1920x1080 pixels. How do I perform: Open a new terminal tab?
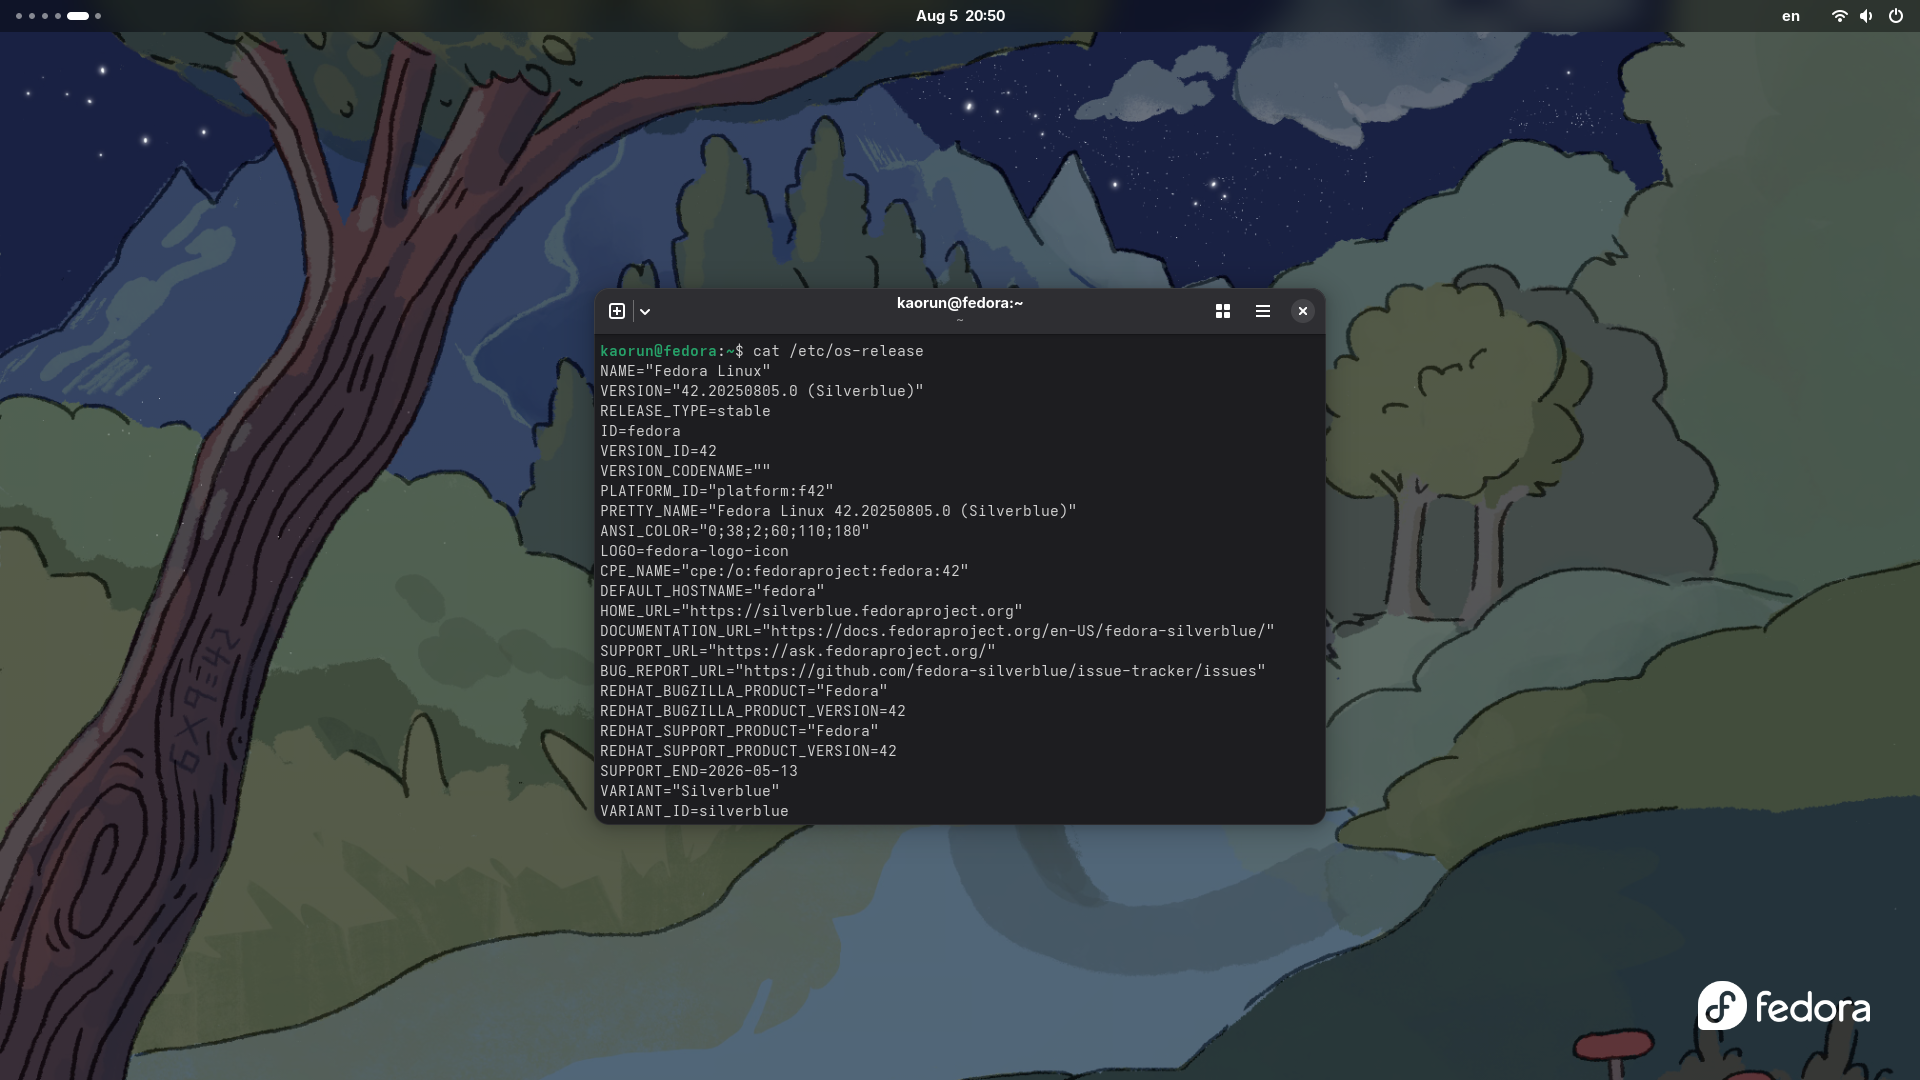pos(617,311)
